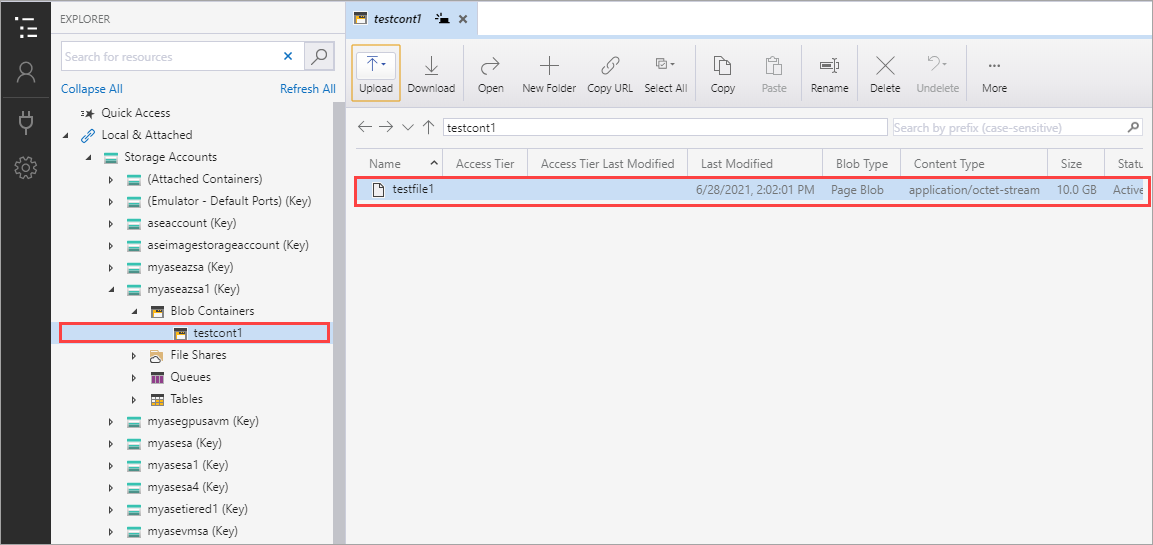Image resolution: width=1153 pixels, height=545 pixels.
Task: Sort by the Last Modified column header
Action: pyautogui.click(x=755, y=164)
